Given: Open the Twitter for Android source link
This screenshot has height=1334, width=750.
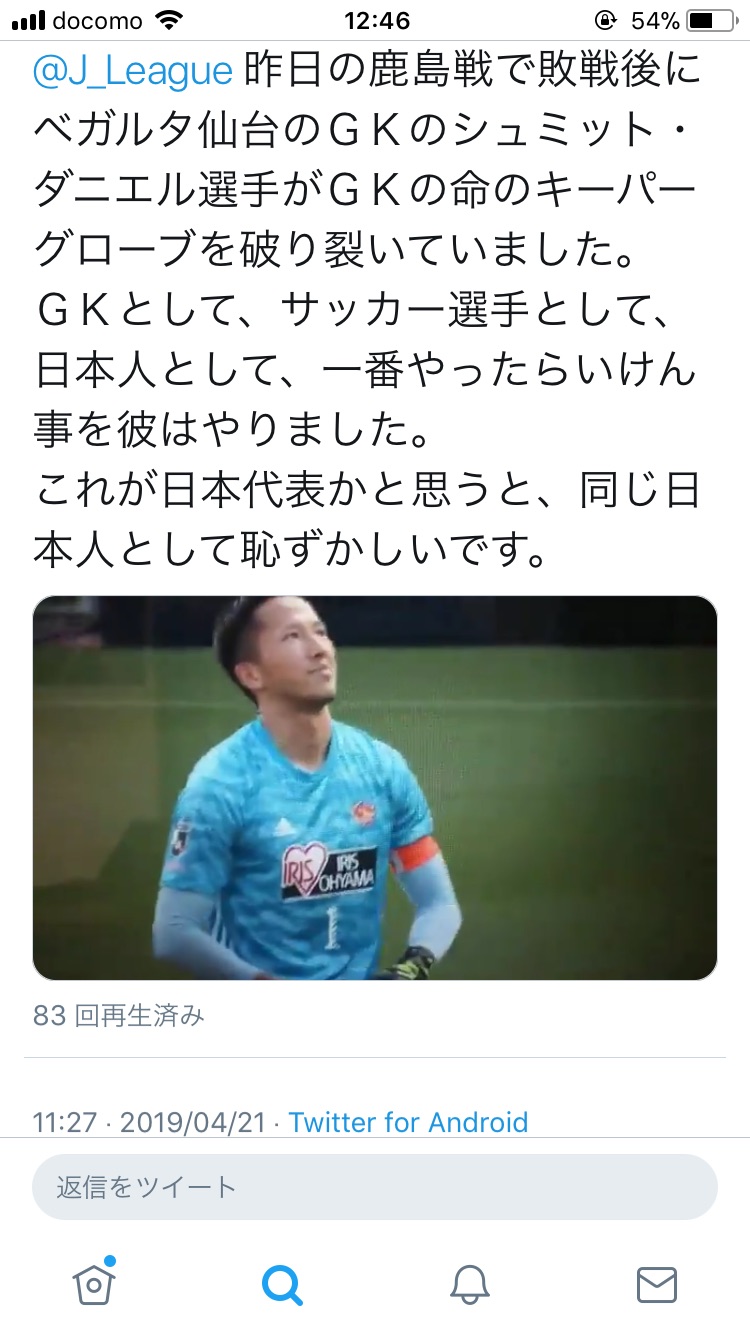Looking at the screenshot, I should [408, 1122].
